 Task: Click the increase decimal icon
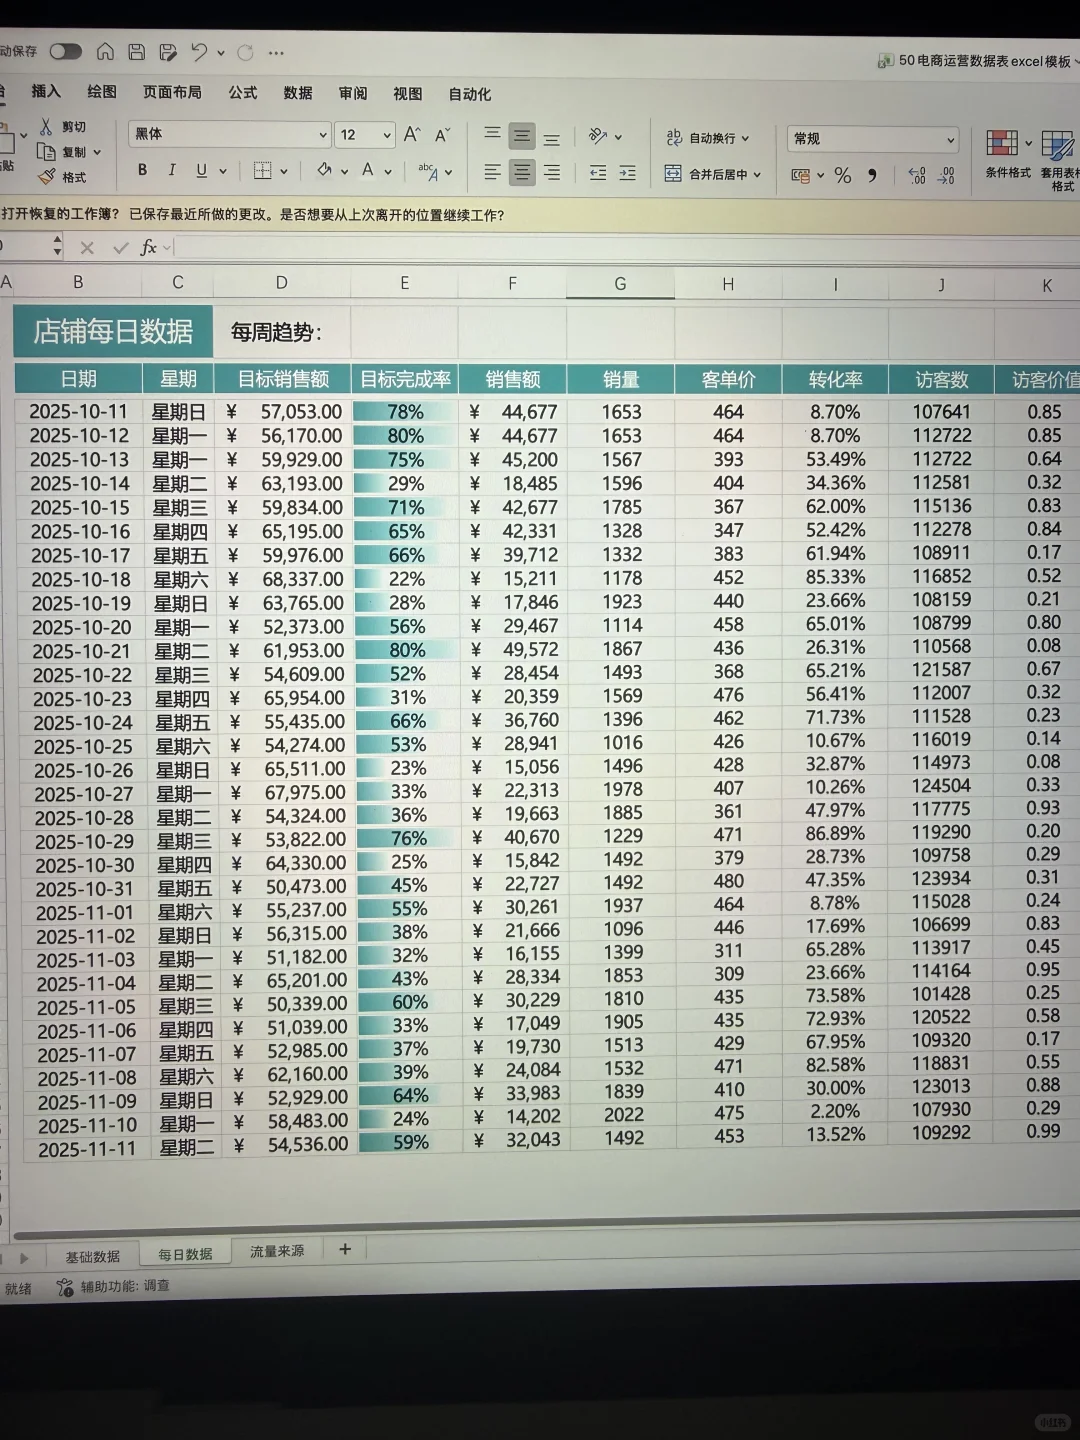click(x=917, y=176)
